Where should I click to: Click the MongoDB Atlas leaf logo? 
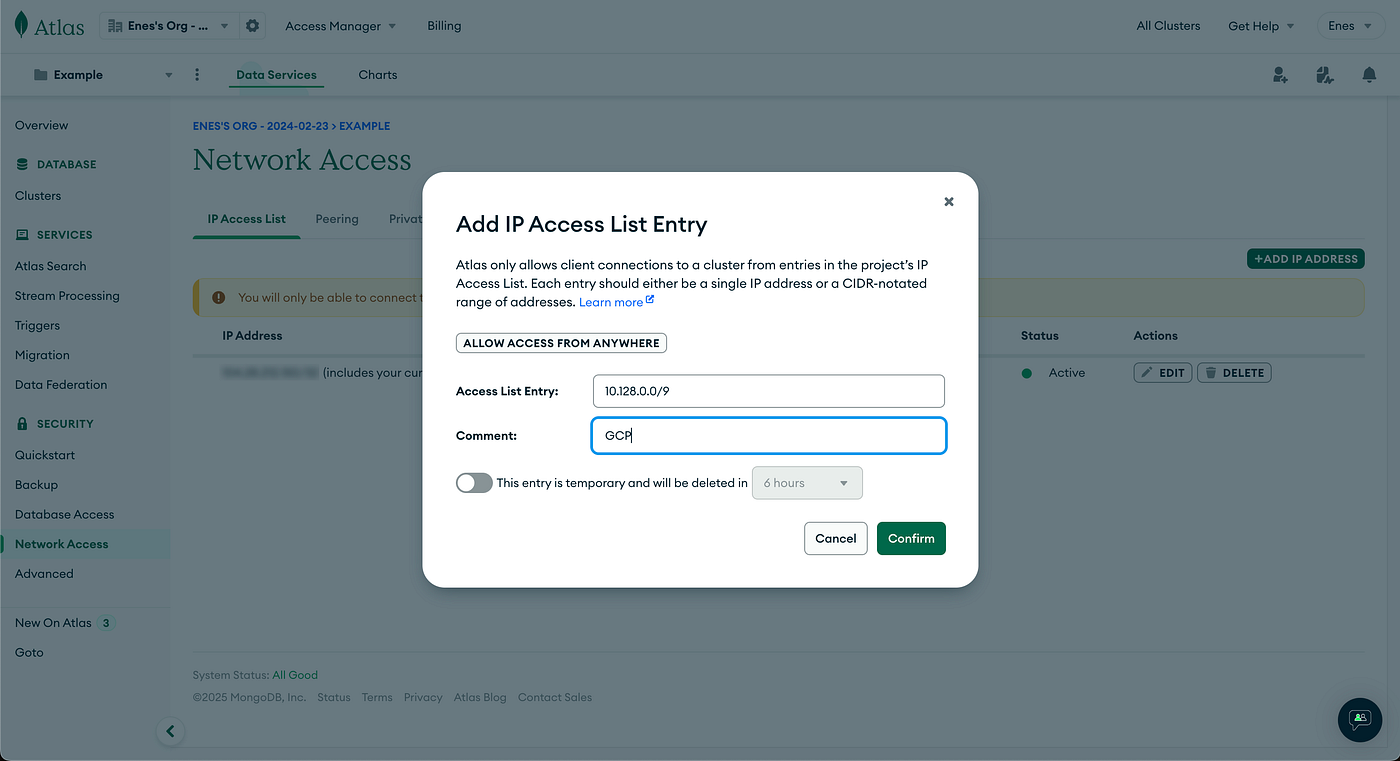[22, 26]
